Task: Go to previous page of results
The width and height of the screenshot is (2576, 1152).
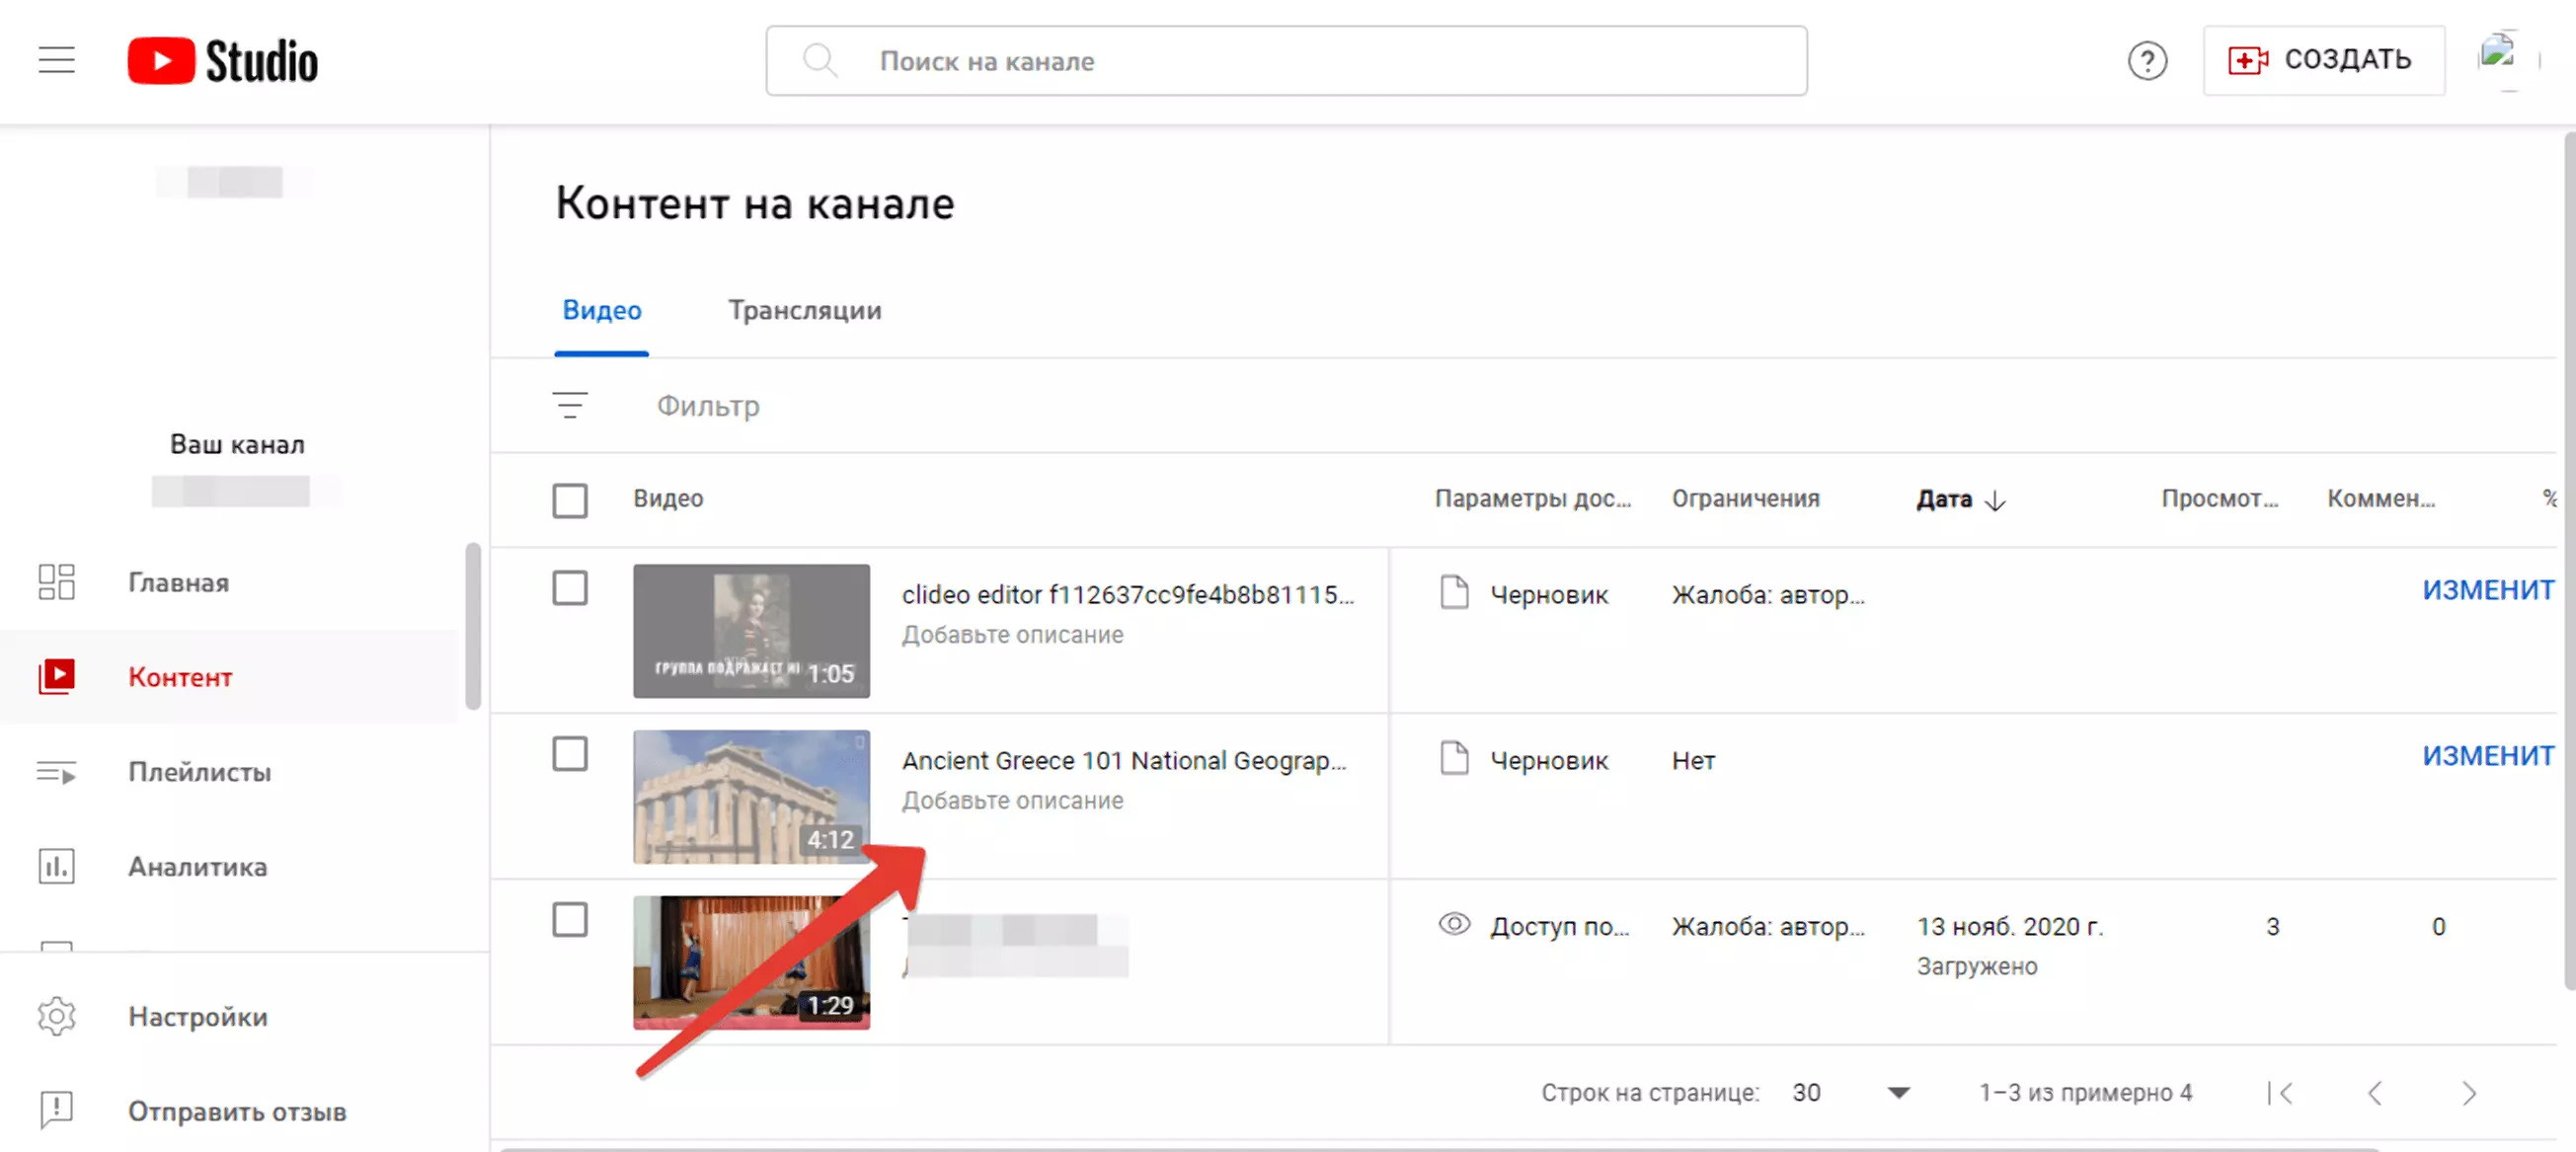Action: coord(2375,1093)
